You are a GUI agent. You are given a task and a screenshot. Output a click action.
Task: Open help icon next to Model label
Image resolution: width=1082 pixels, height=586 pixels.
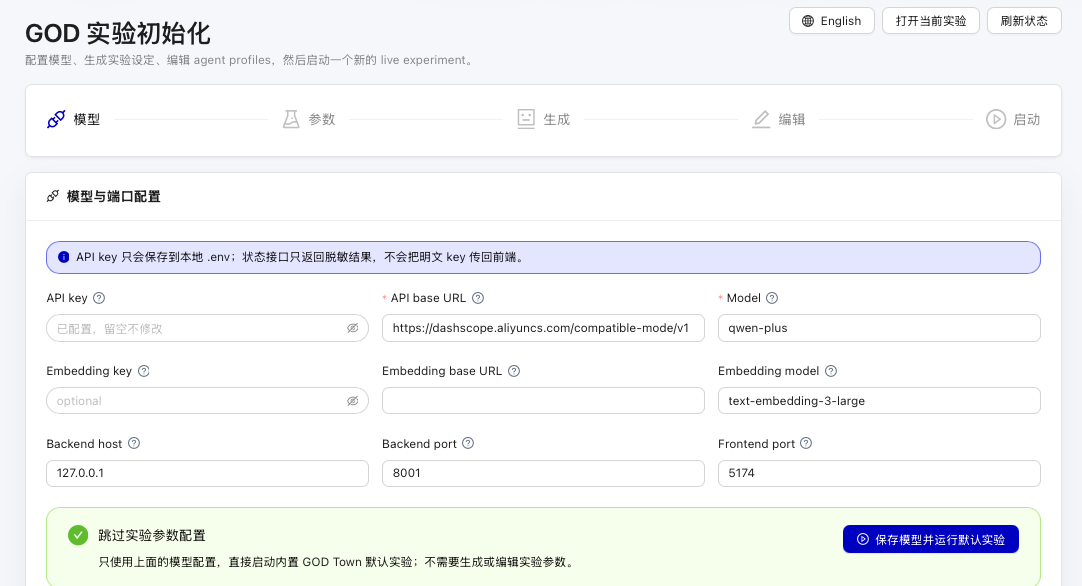[772, 298]
